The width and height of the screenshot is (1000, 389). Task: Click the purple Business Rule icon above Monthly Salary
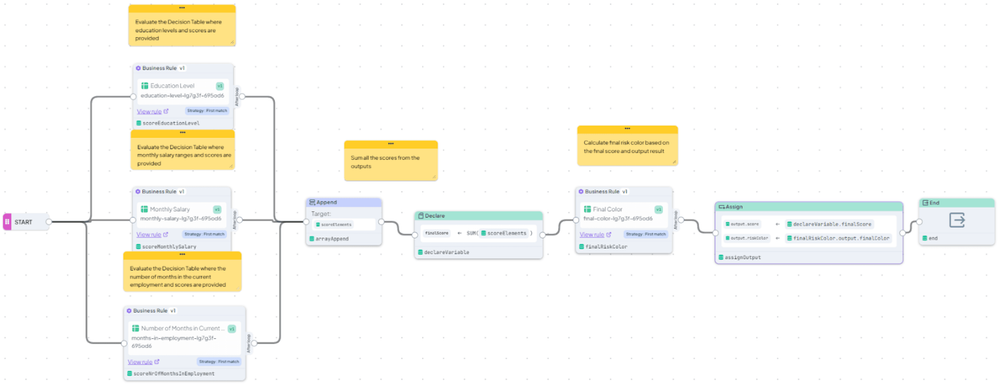[x=138, y=191]
